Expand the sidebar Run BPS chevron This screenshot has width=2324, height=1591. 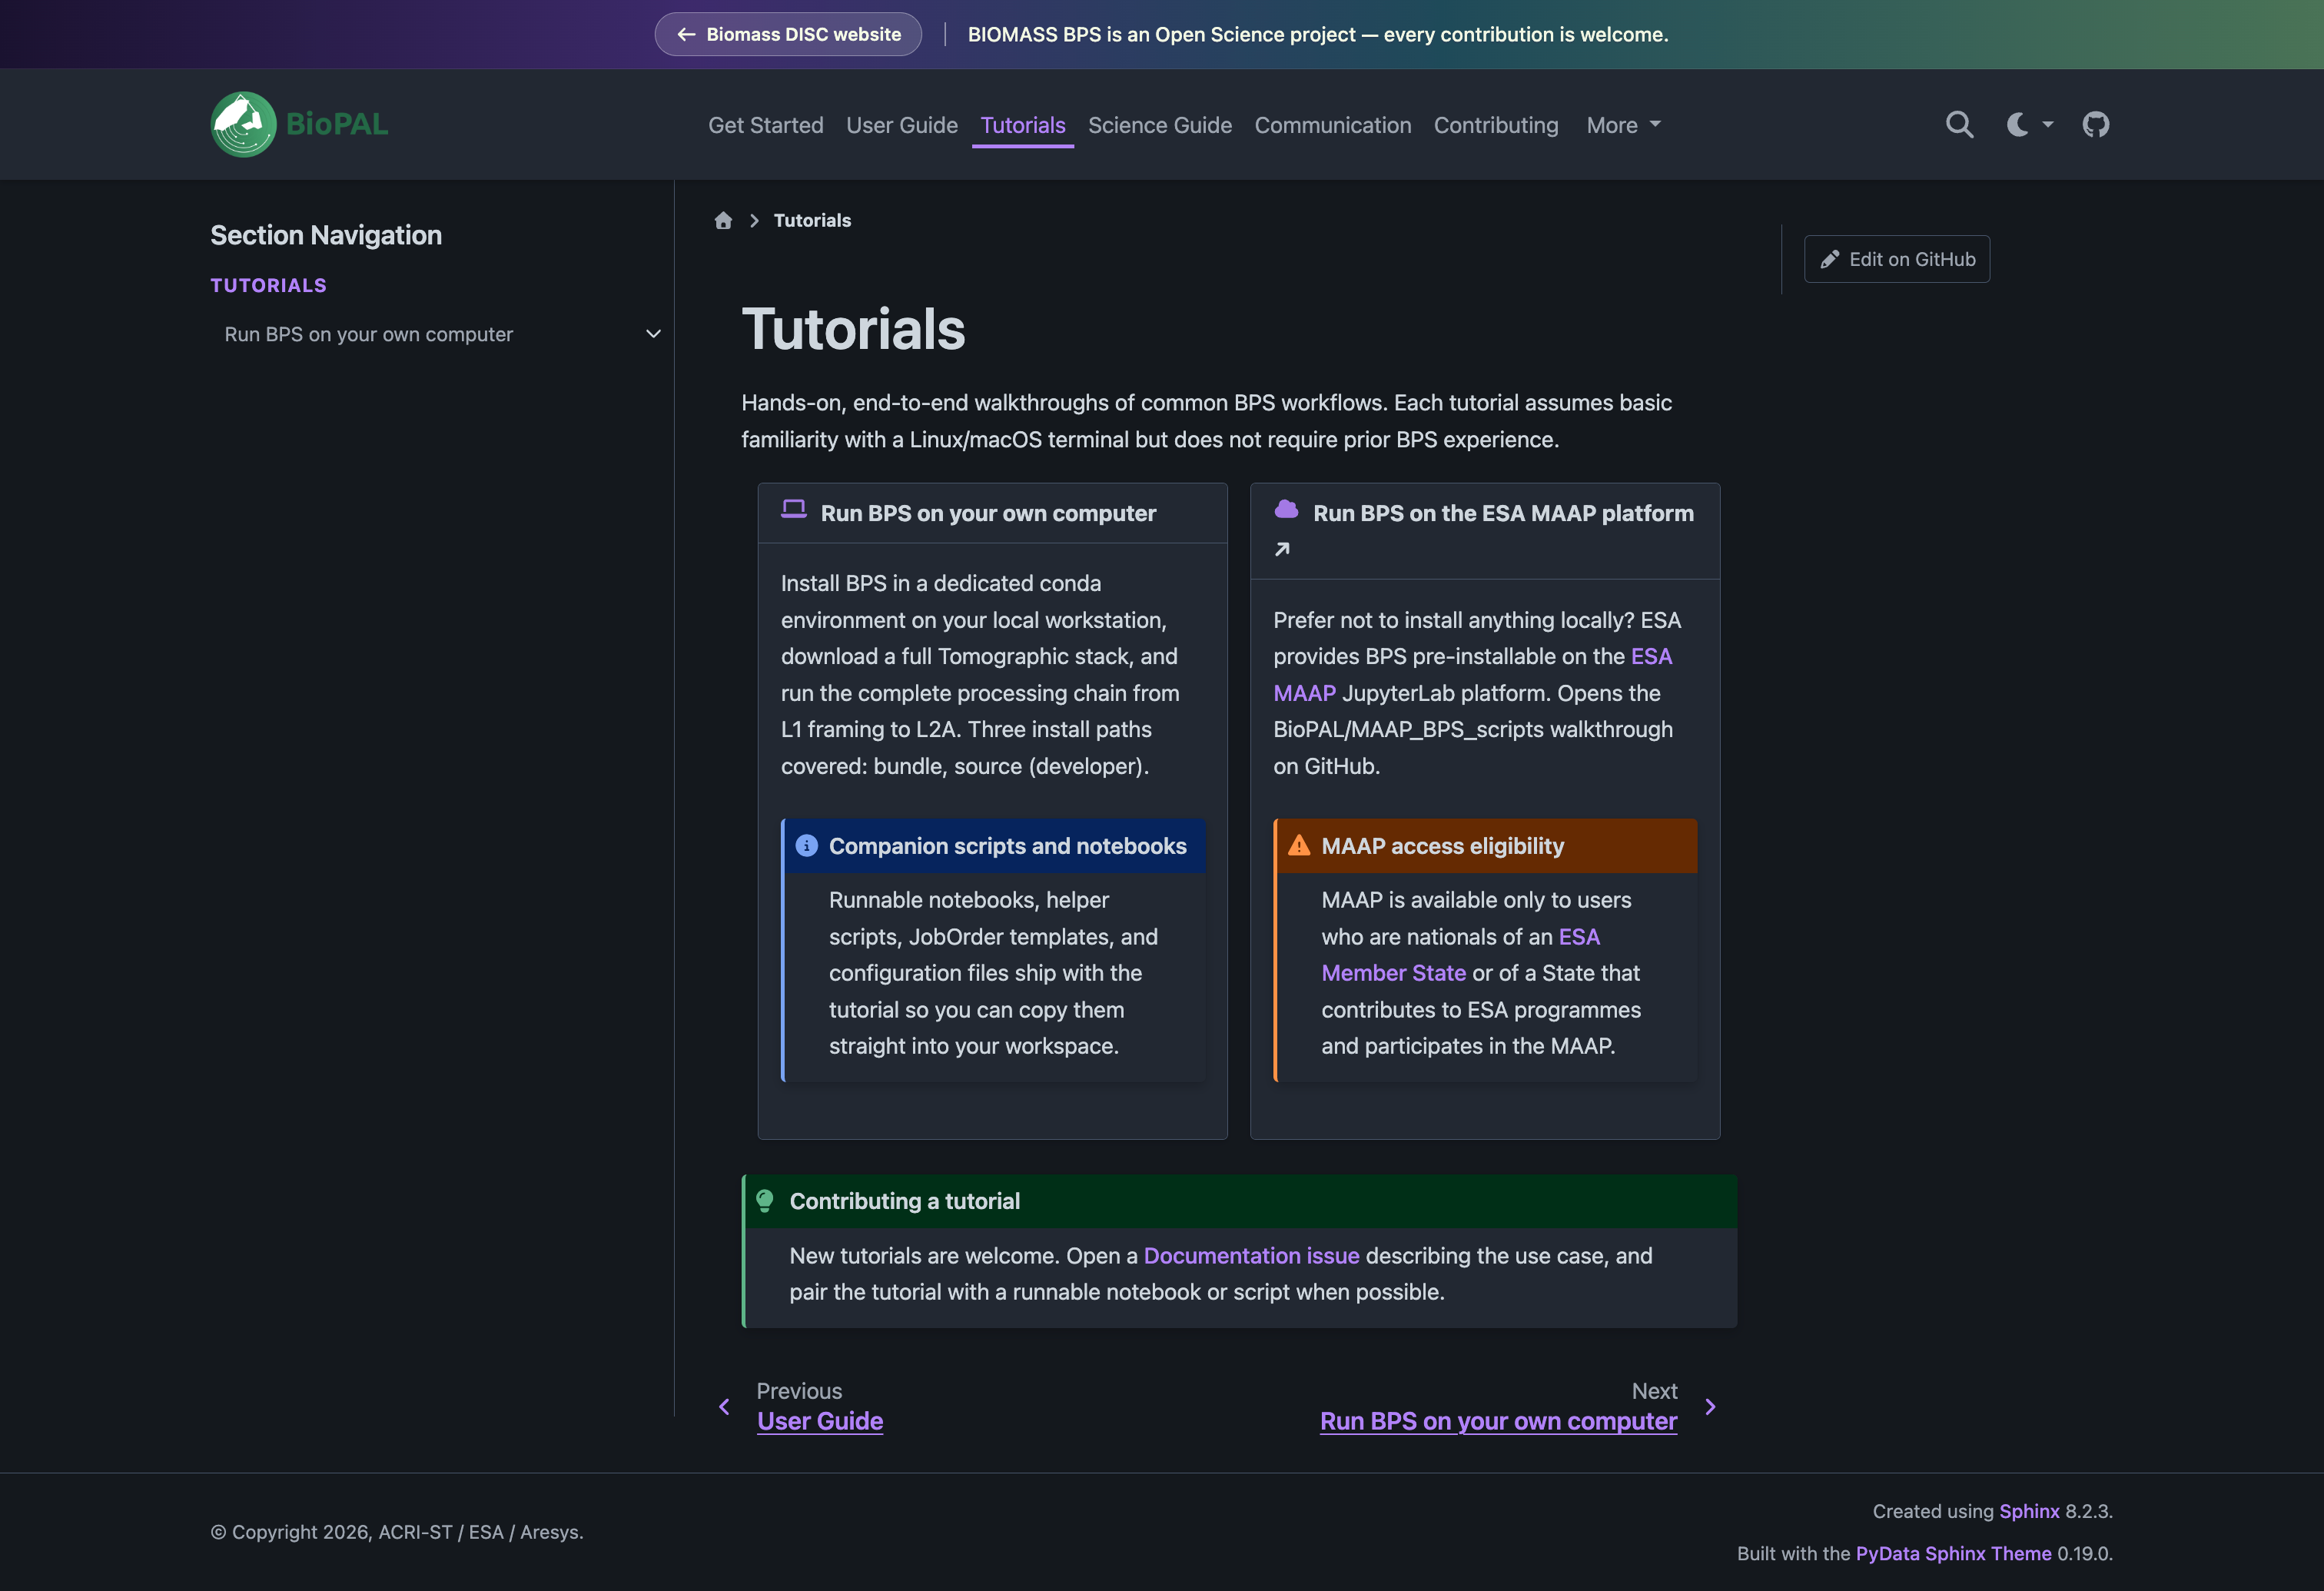pyautogui.click(x=653, y=334)
